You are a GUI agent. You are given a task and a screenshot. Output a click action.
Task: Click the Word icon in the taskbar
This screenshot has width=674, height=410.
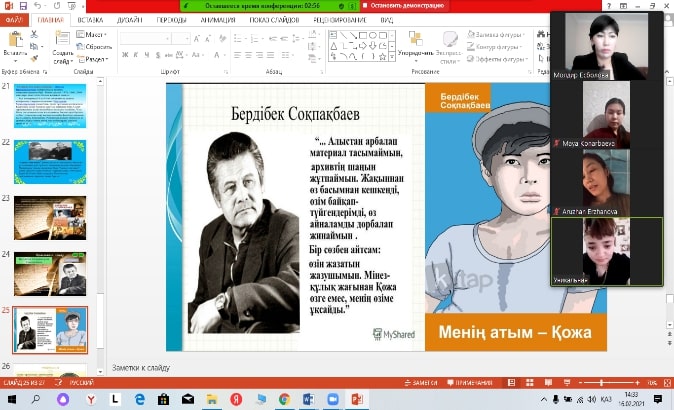(309, 398)
